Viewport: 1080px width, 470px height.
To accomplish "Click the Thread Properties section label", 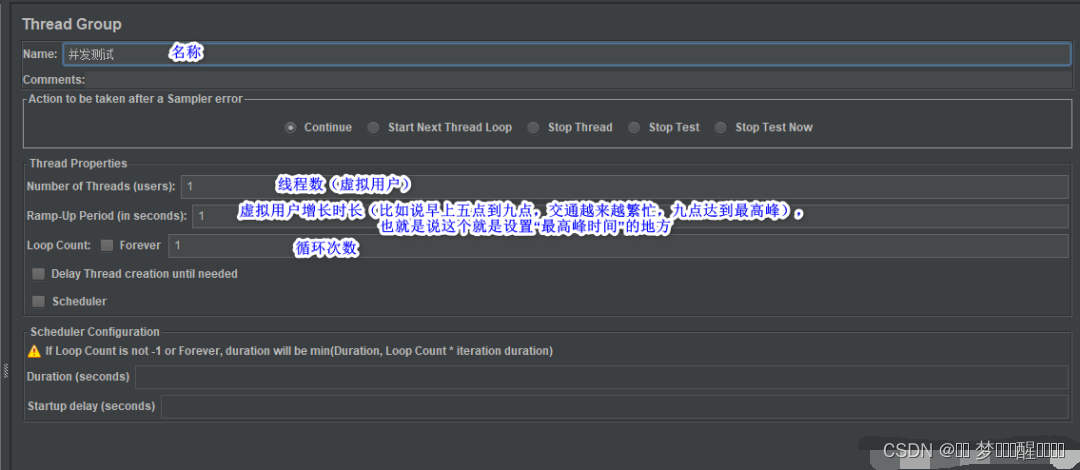I will (78, 164).
